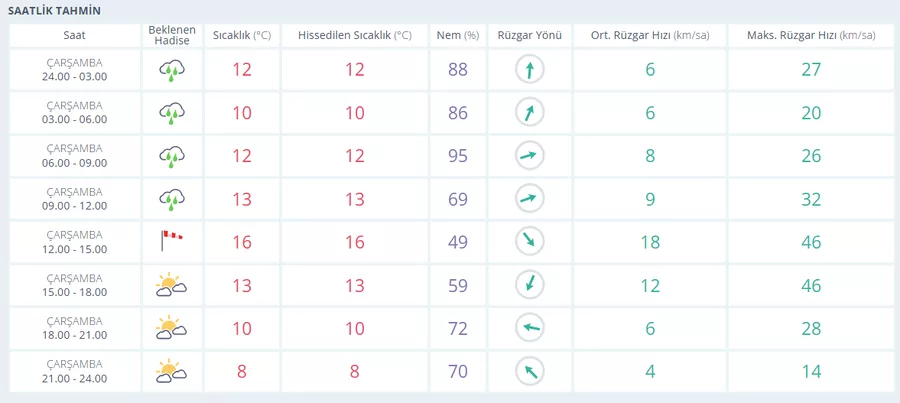Select the 'Hissedilen Sıcaklık (°C)' column header

tap(355, 35)
